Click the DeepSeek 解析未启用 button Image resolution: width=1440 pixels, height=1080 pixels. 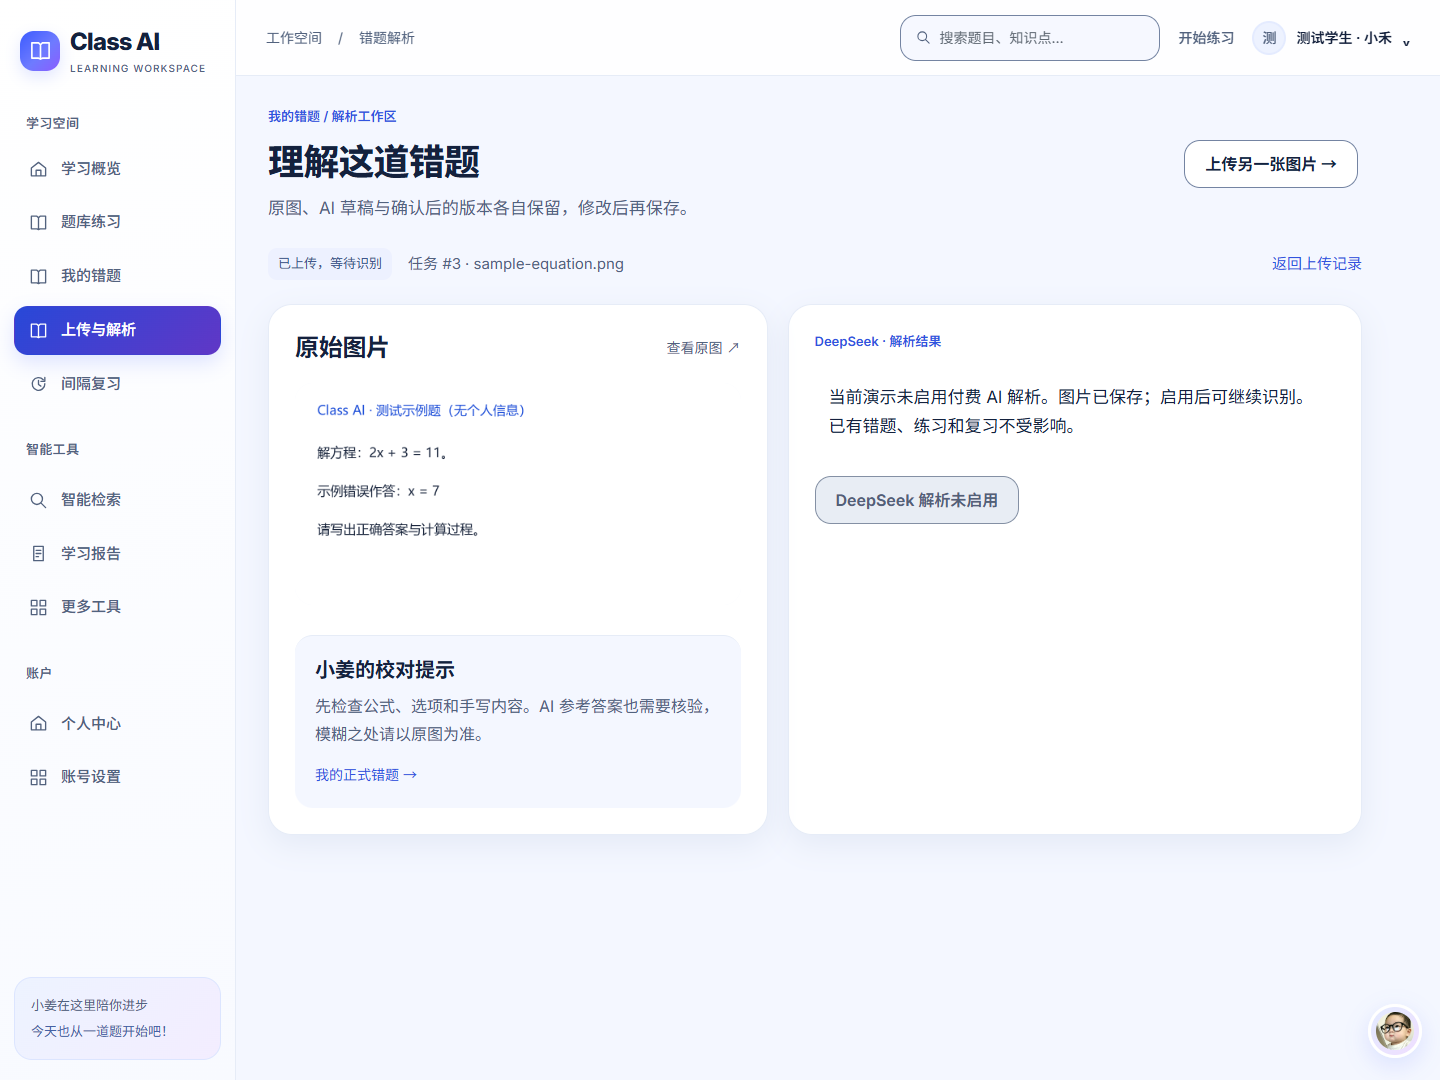point(916,500)
